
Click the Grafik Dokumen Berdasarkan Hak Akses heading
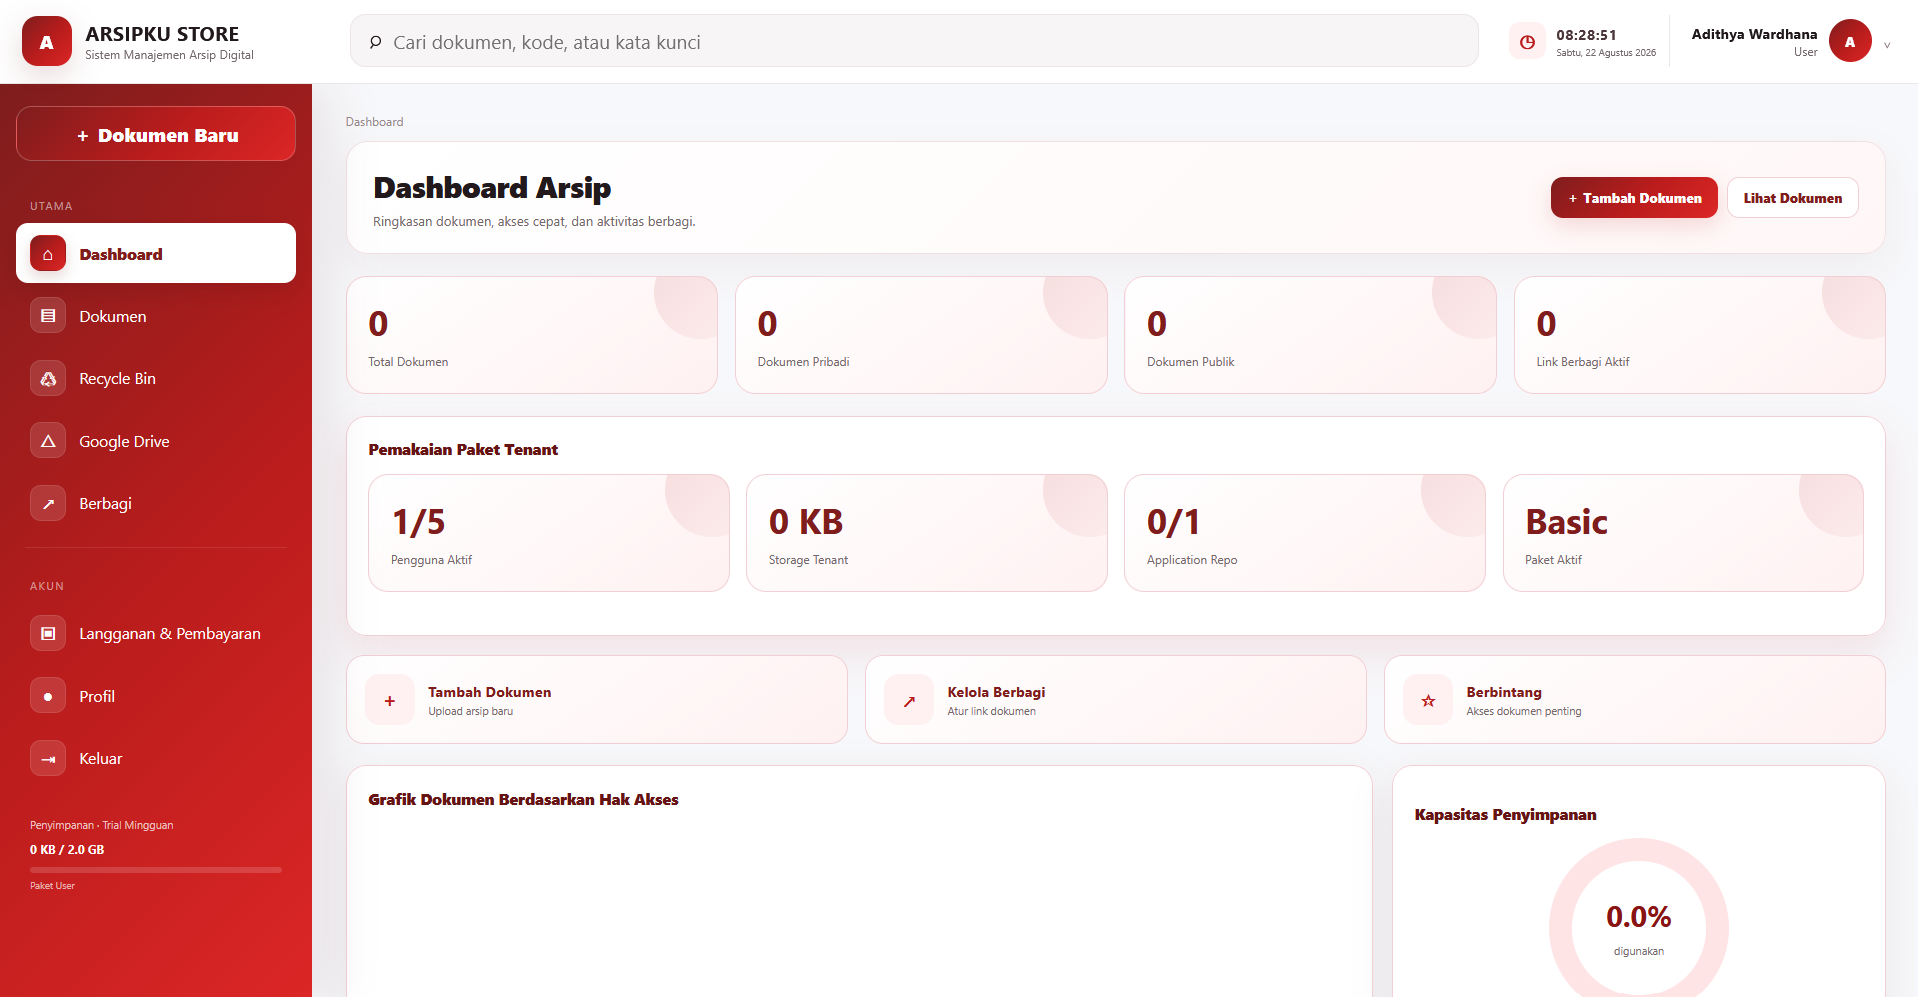[x=523, y=800]
